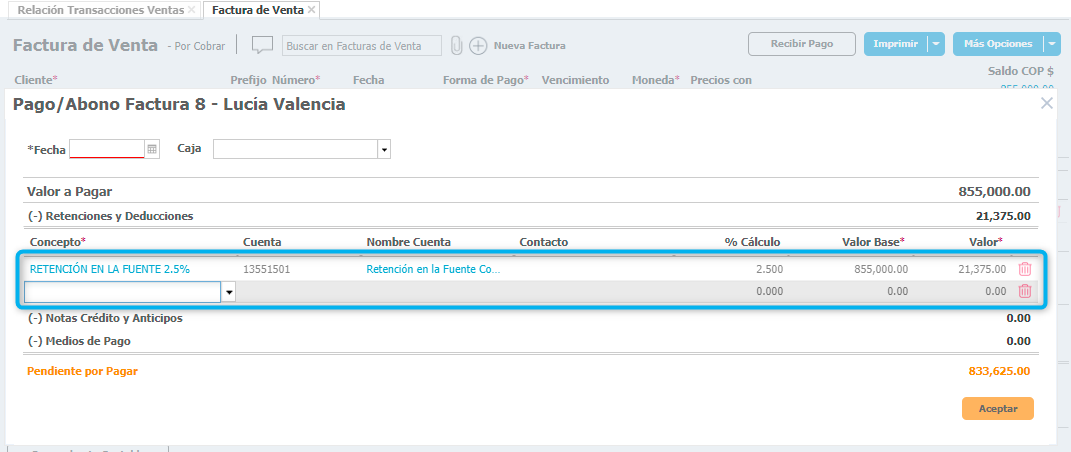
Task: Click the Recibir Pago button
Action: (x=801, y=44)
